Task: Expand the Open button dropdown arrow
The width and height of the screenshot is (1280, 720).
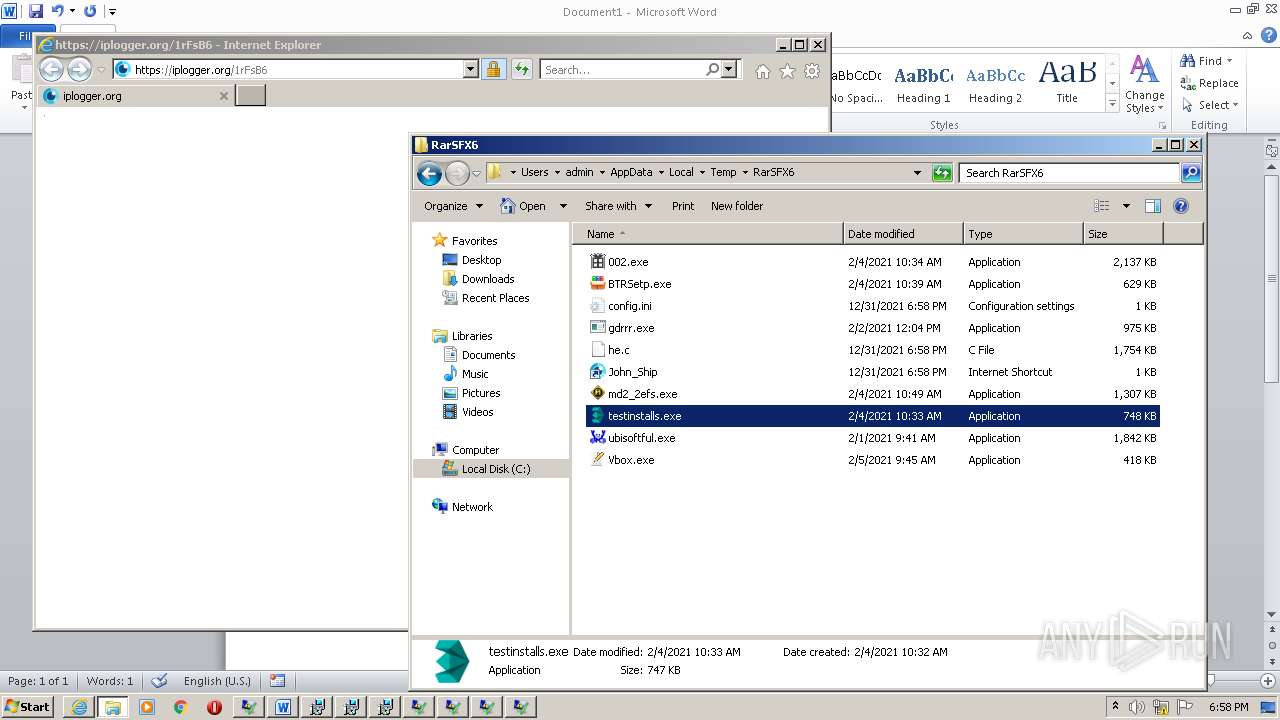Action: click(563, 206)
